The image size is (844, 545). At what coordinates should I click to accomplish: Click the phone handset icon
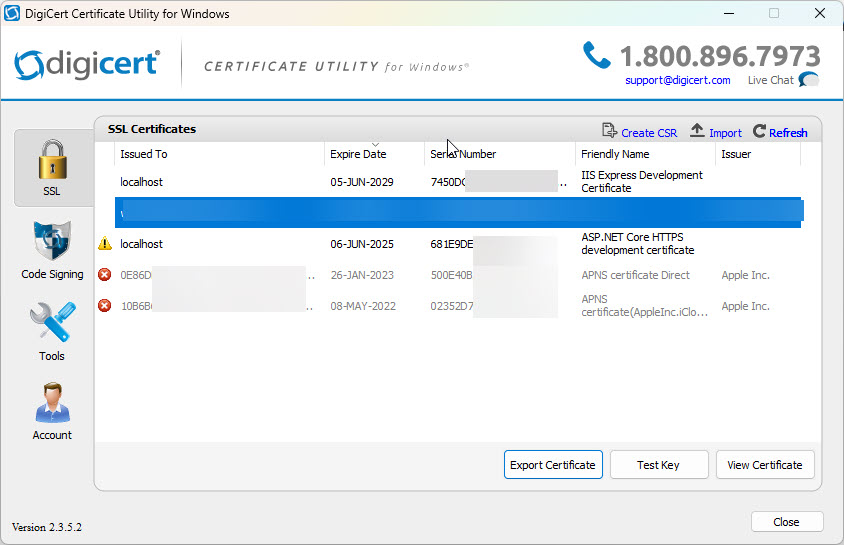596,55
